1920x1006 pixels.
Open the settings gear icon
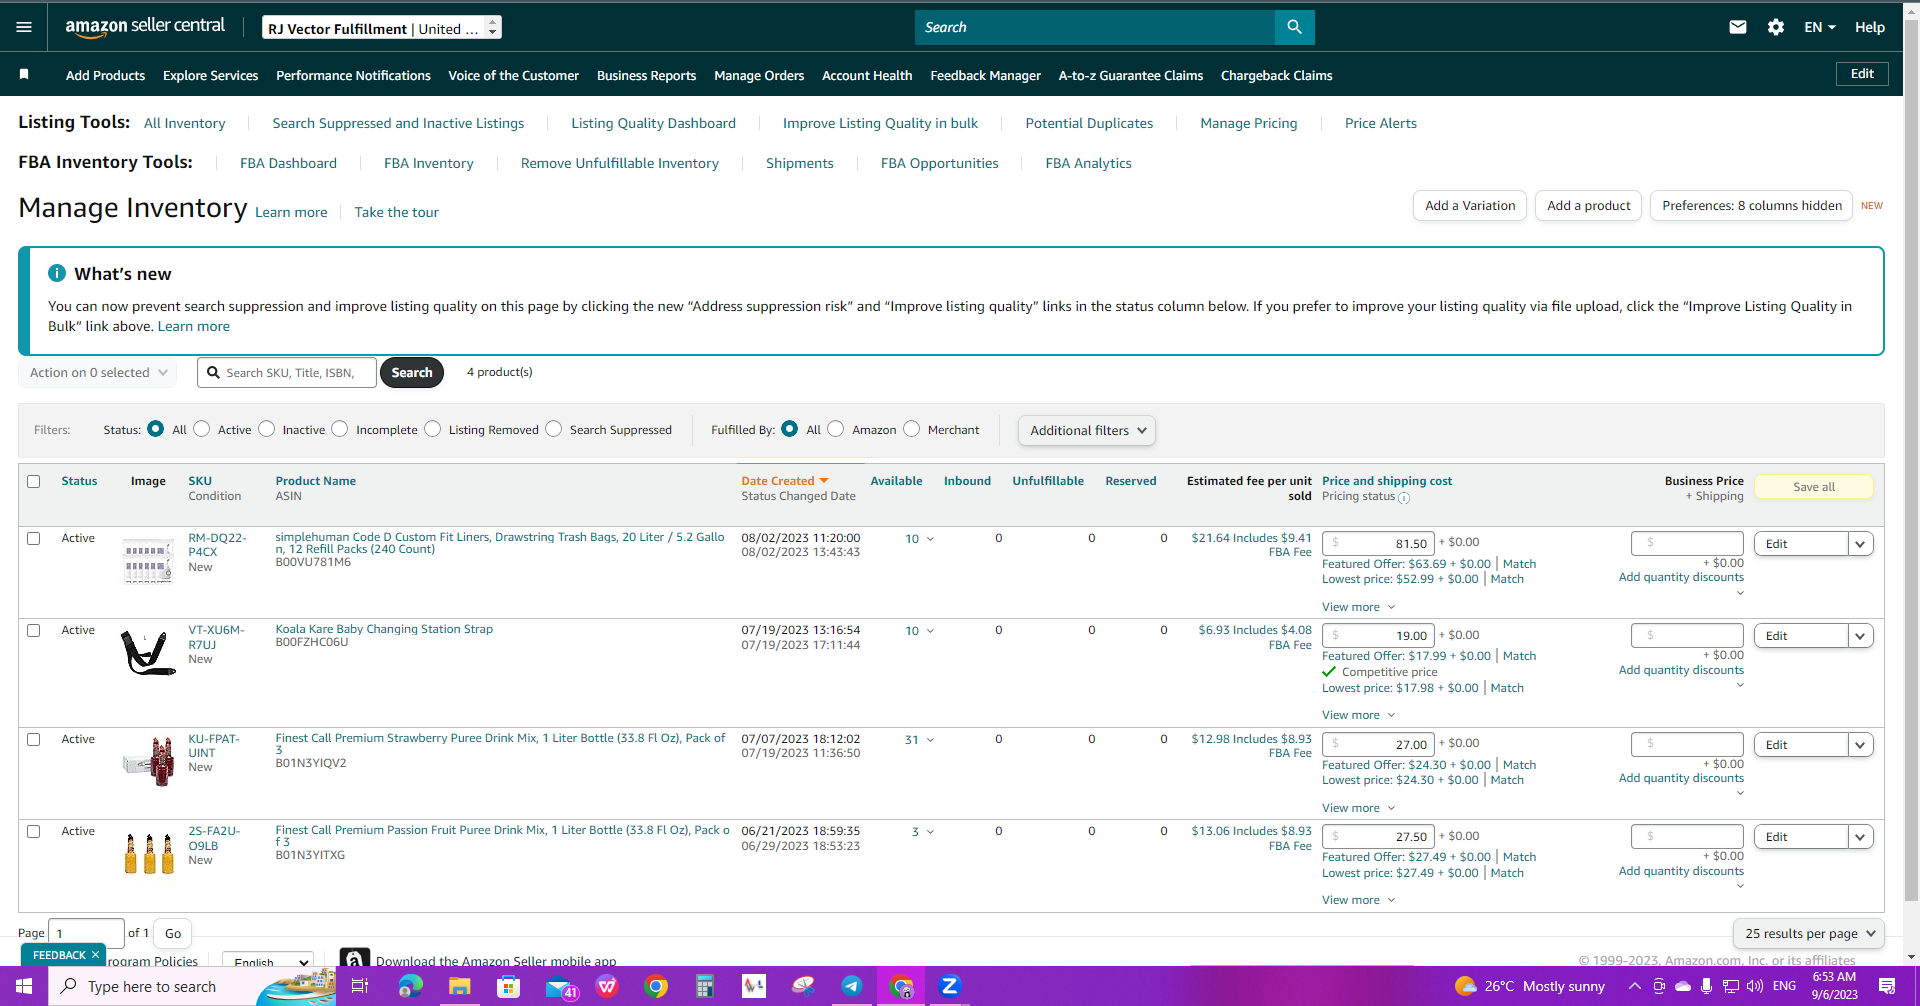pyautogui.click(x=1776, y=27)
